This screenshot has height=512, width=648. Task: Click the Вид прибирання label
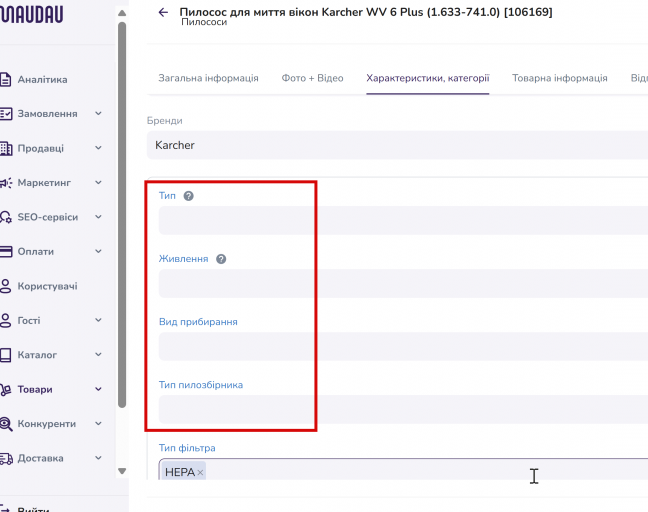coord(198,322)
